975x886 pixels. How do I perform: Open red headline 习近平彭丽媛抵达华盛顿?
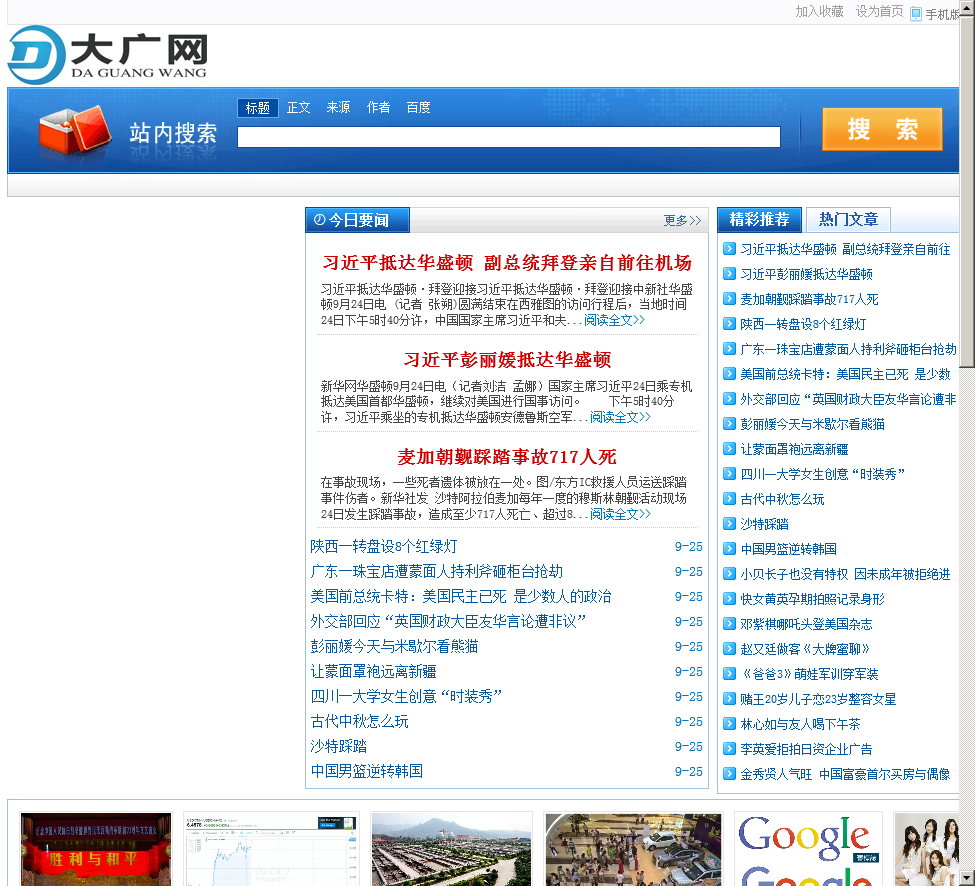(507, 359)
